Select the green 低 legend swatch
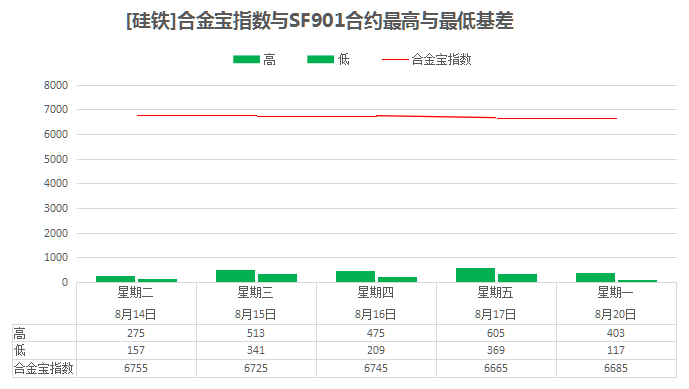Screen dimensions: 689x389 pyautogui.click(x=320, y=59)
